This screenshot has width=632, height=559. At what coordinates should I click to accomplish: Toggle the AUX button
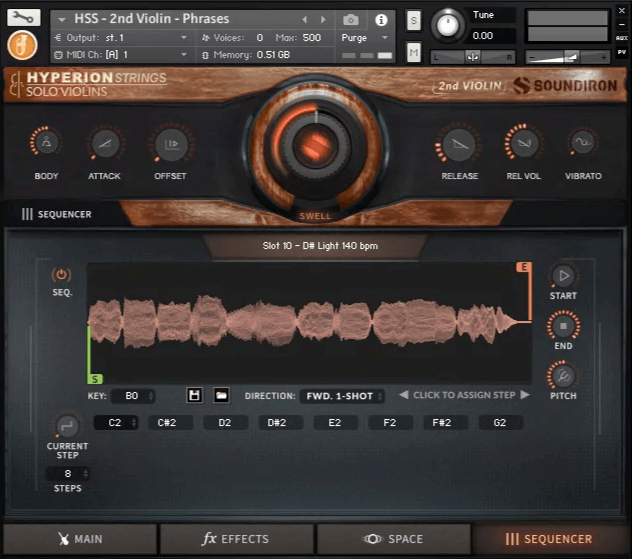621,38
